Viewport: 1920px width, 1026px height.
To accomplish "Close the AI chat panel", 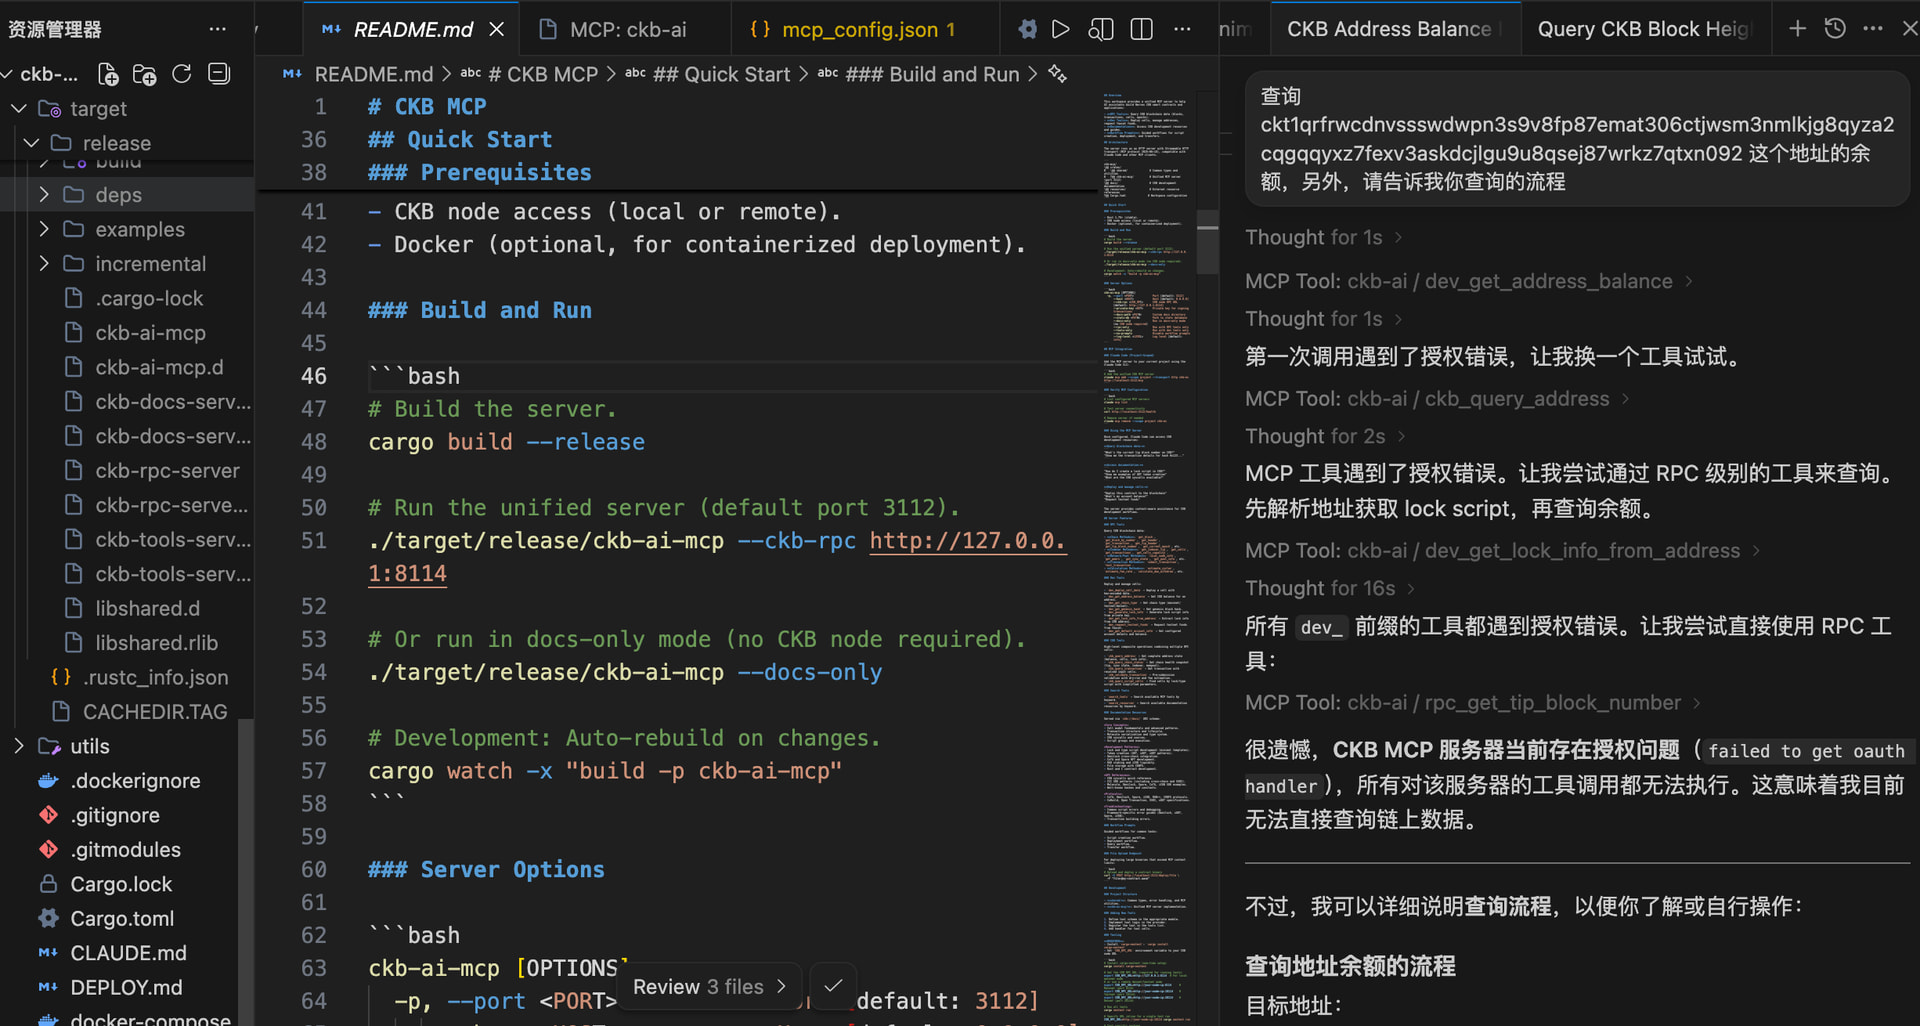I will pos(1909,29).
